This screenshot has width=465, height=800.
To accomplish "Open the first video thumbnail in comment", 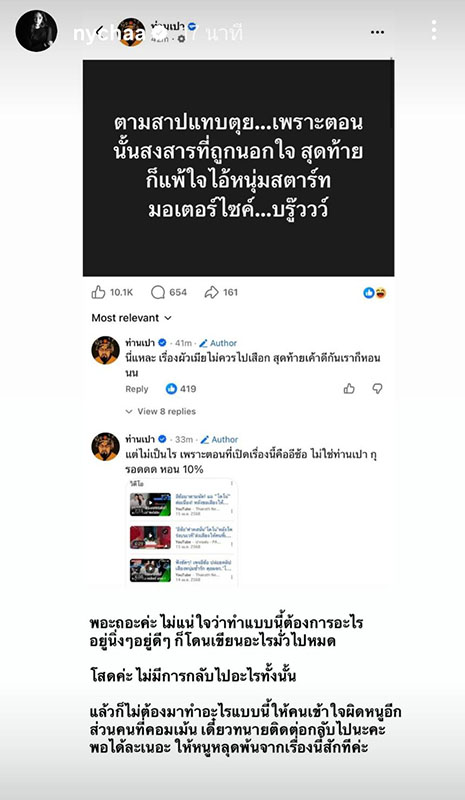I will coord(150,504).
